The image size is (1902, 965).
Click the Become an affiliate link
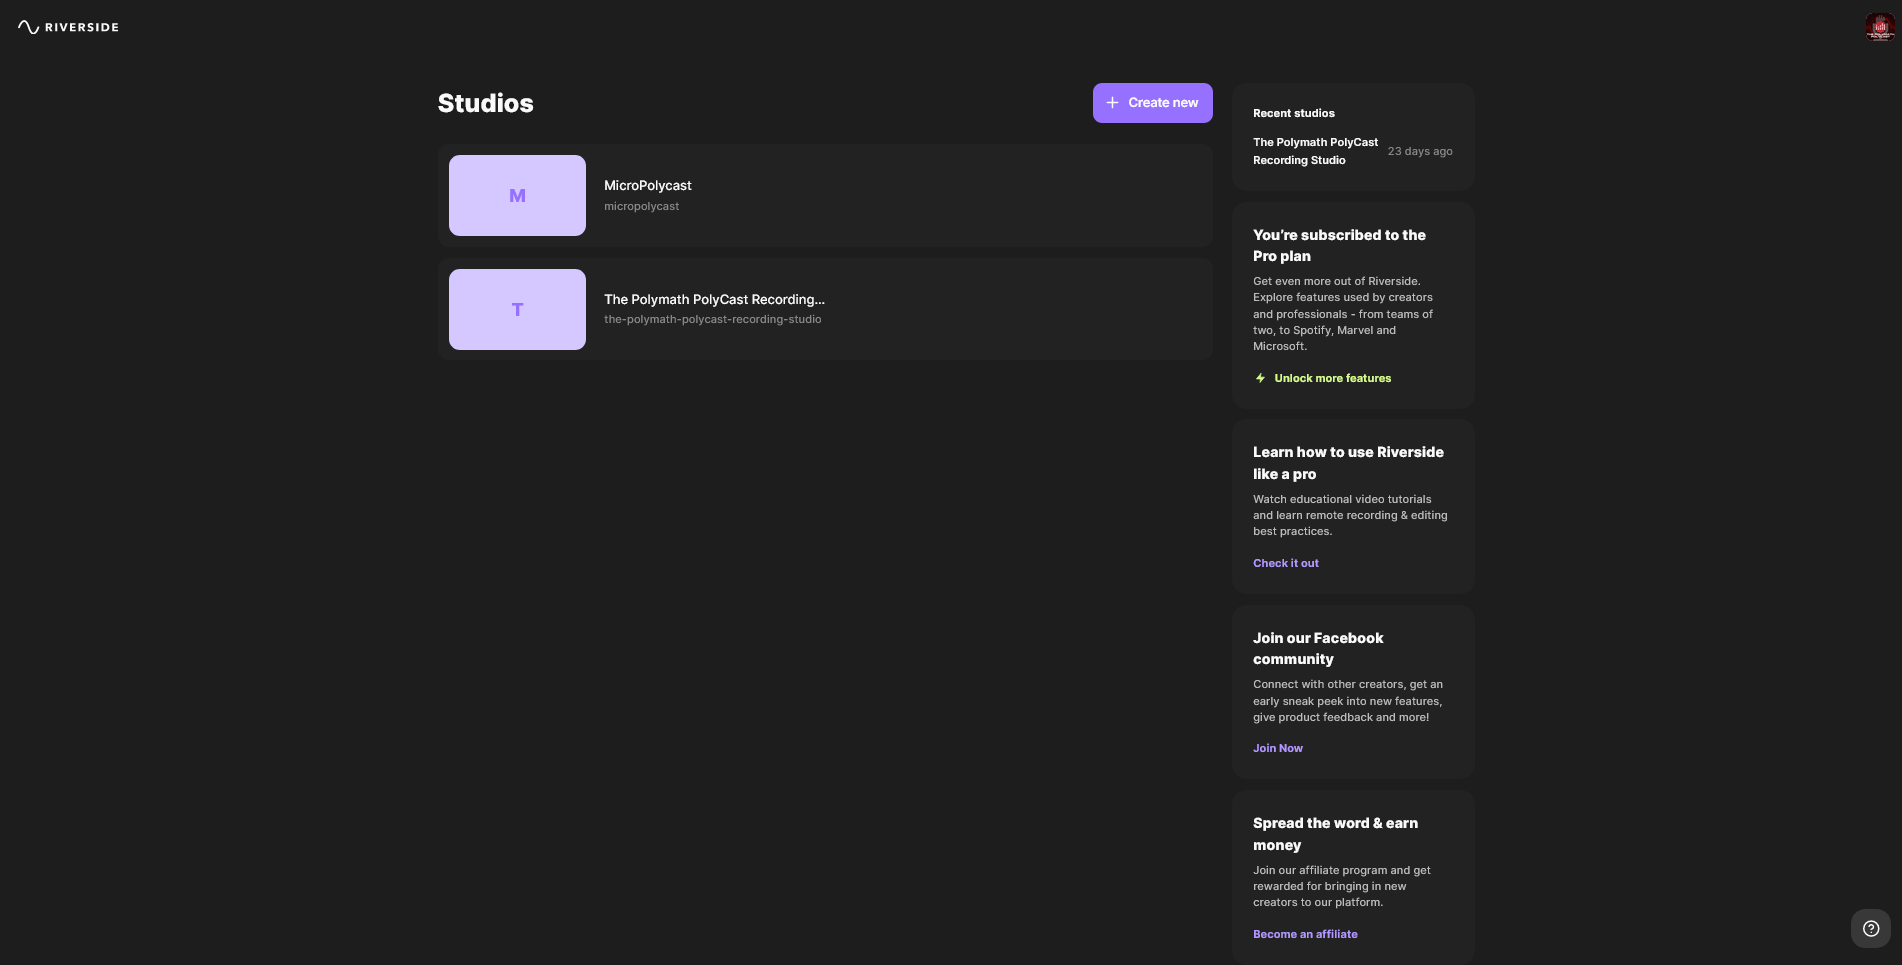click(x=1305, y=934)
